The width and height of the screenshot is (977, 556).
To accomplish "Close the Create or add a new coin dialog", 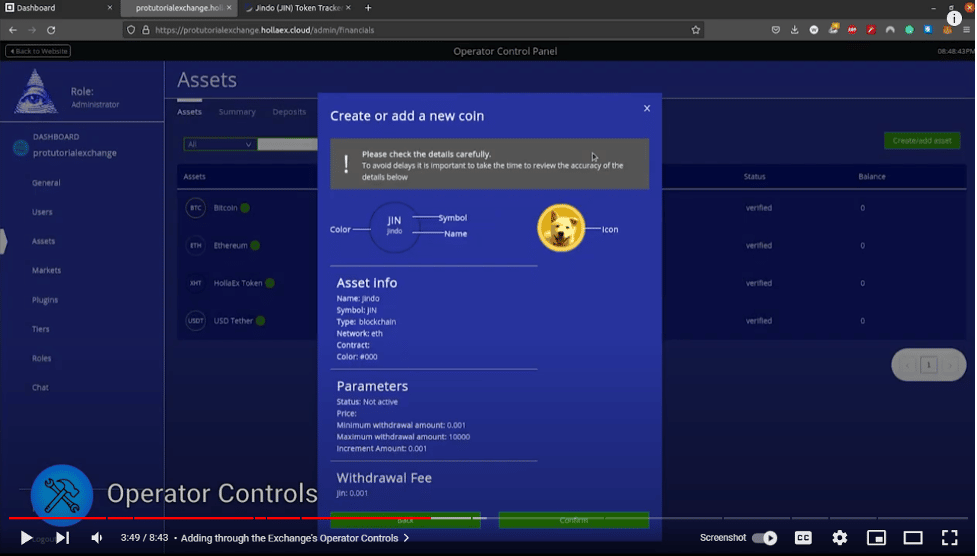I will 647,108.
